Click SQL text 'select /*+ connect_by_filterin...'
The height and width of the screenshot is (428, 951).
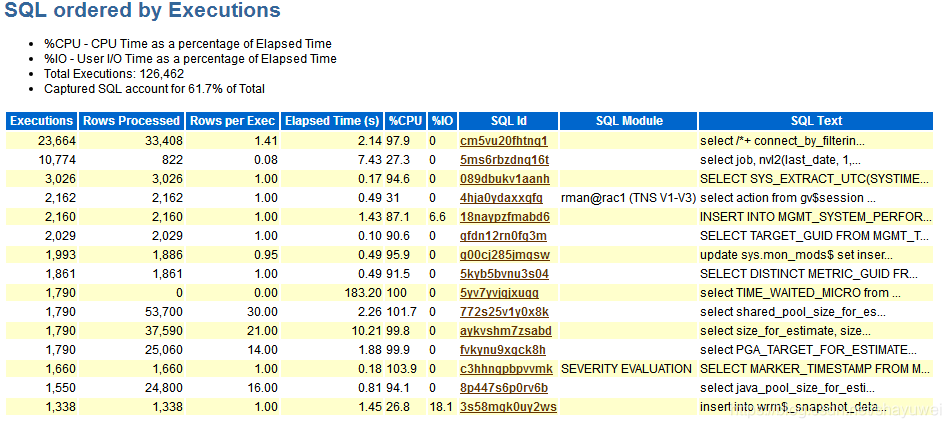[782, 141]
